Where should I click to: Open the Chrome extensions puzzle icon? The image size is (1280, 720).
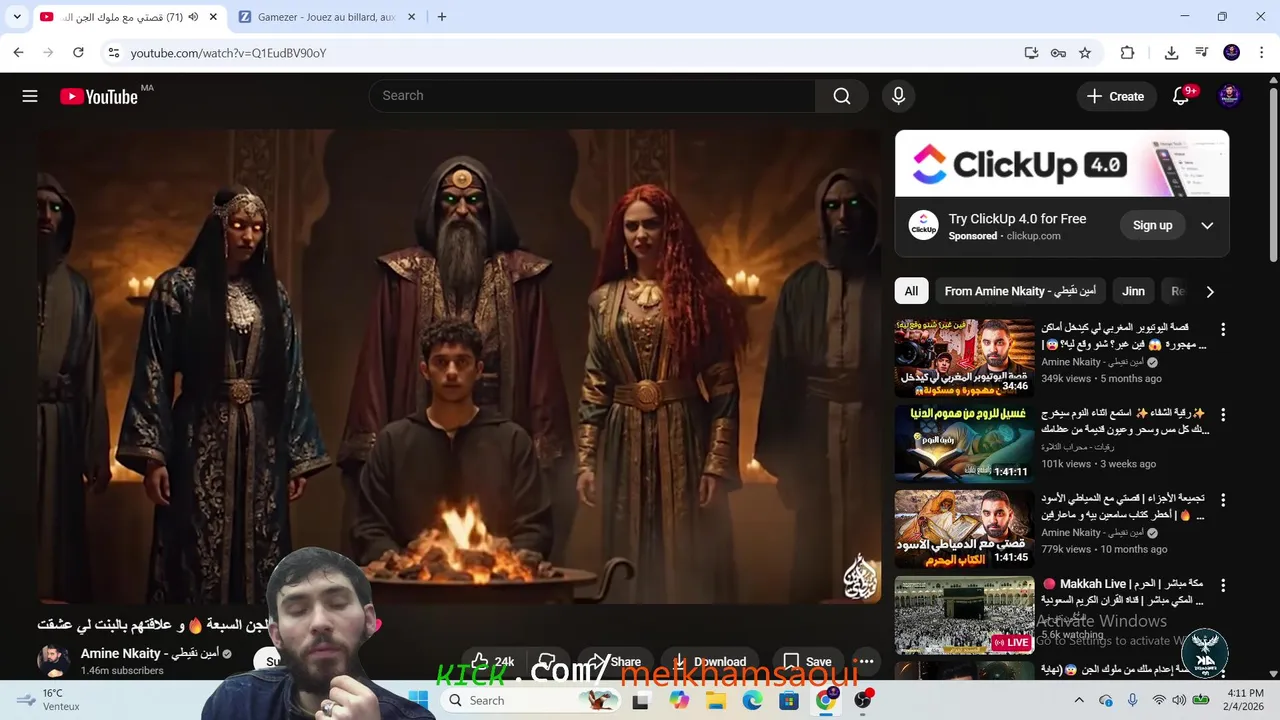[x=1127, y=53]
